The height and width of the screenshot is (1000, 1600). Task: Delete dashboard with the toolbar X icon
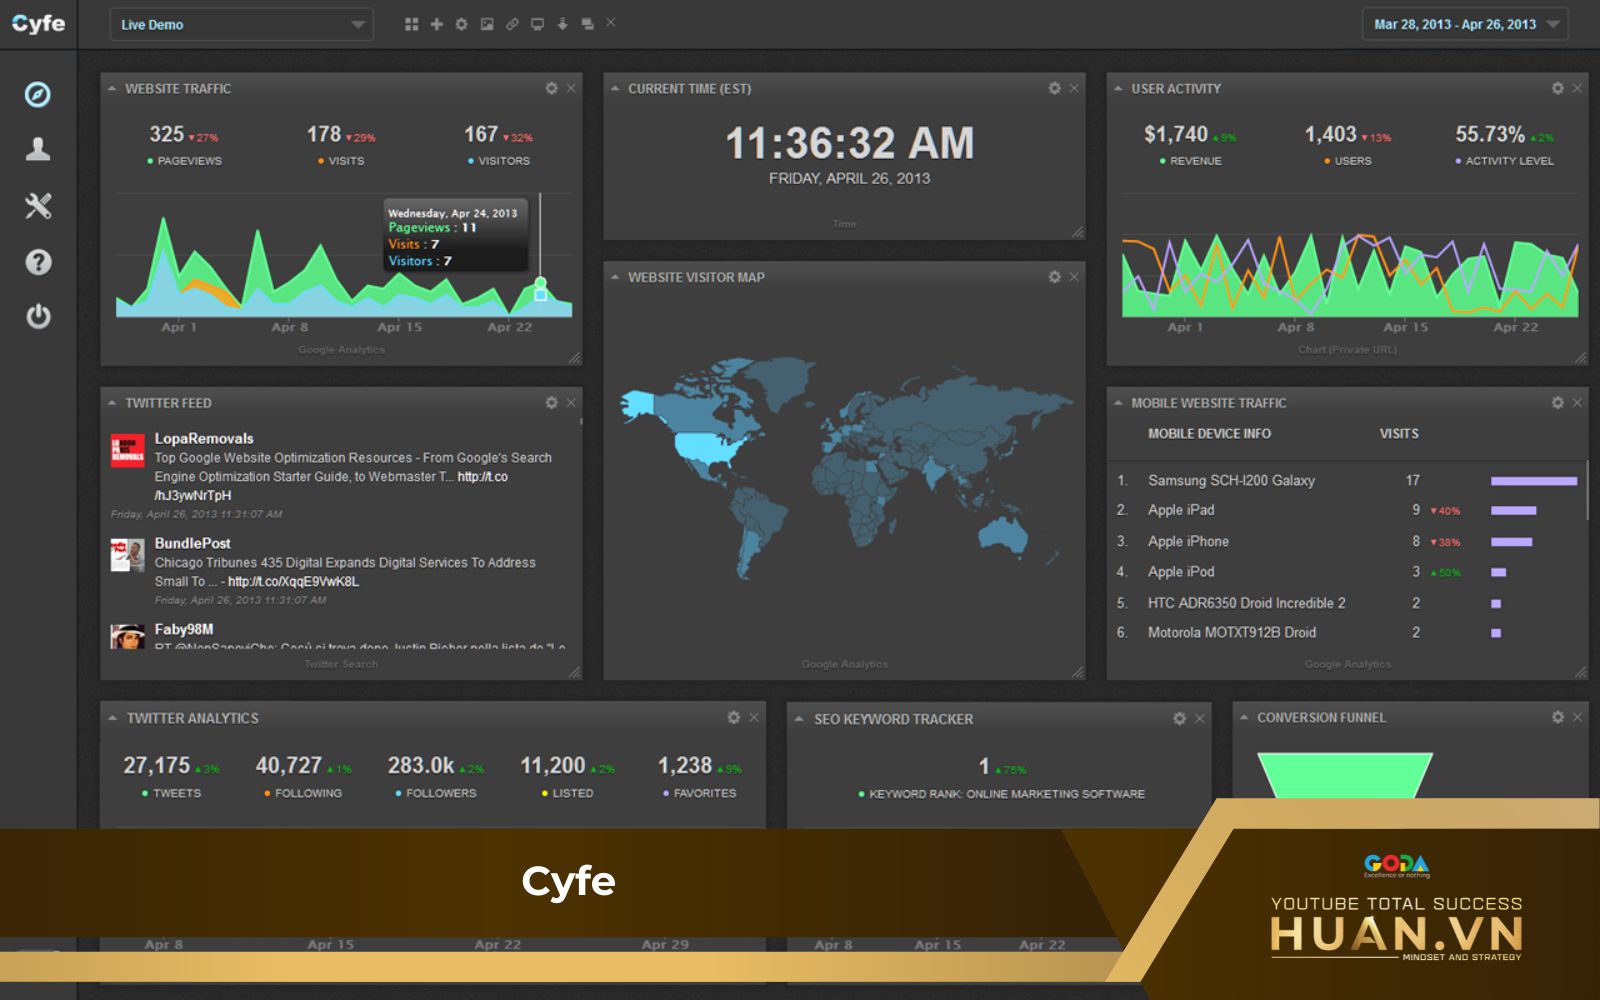tap(611, 22)
